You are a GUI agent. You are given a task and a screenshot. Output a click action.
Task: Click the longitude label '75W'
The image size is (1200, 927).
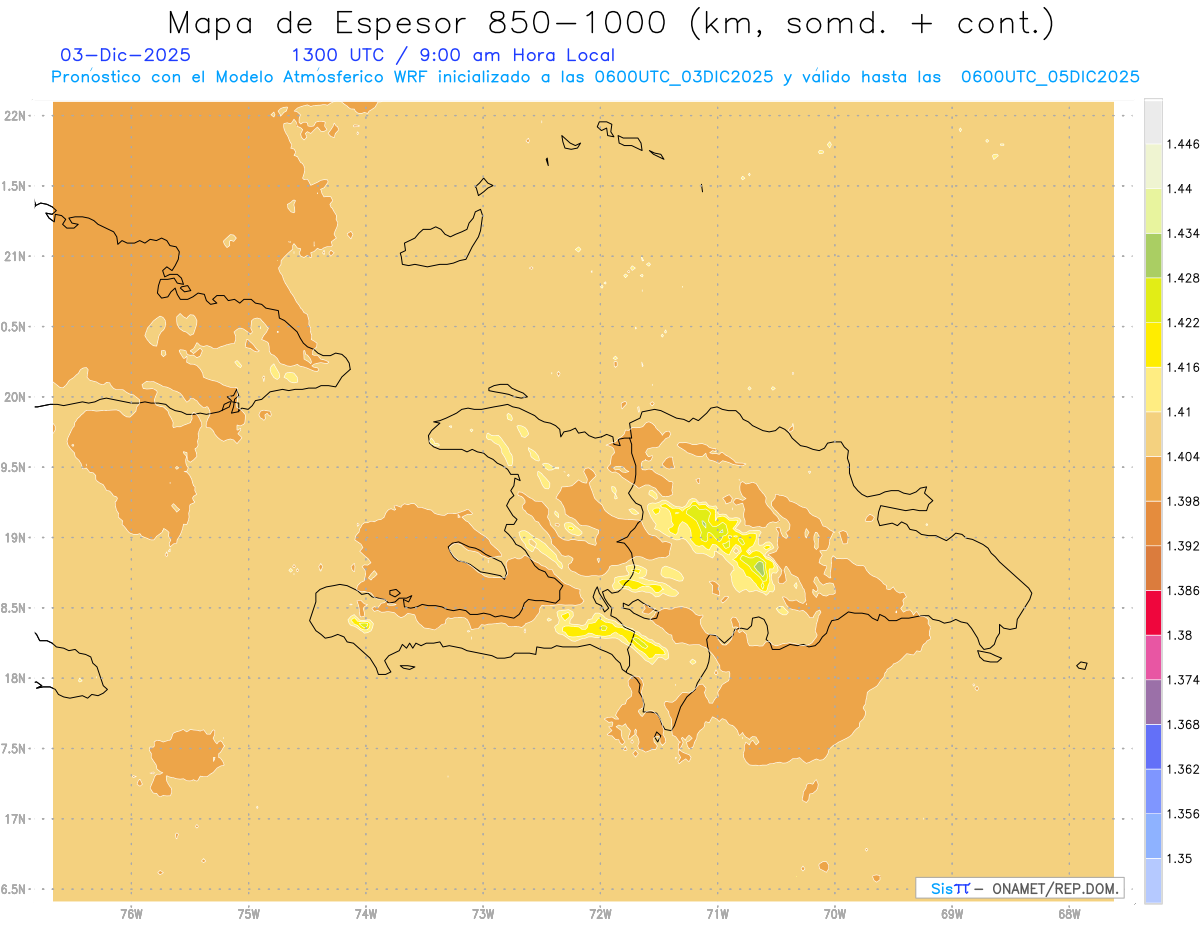point(249,914)
